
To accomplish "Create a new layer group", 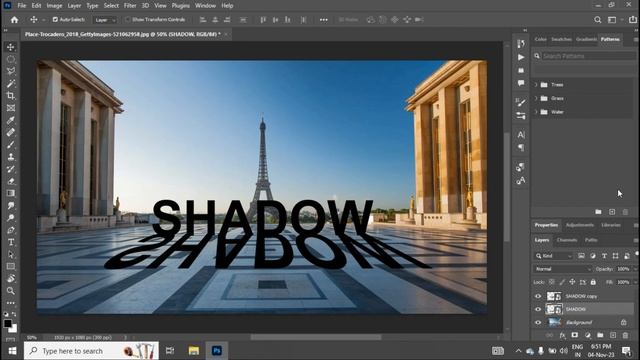I will 600,336.
